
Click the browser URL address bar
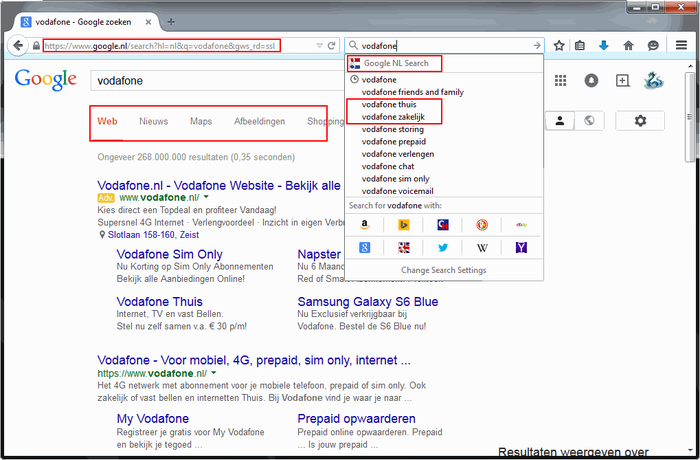[x=179, y=46]
